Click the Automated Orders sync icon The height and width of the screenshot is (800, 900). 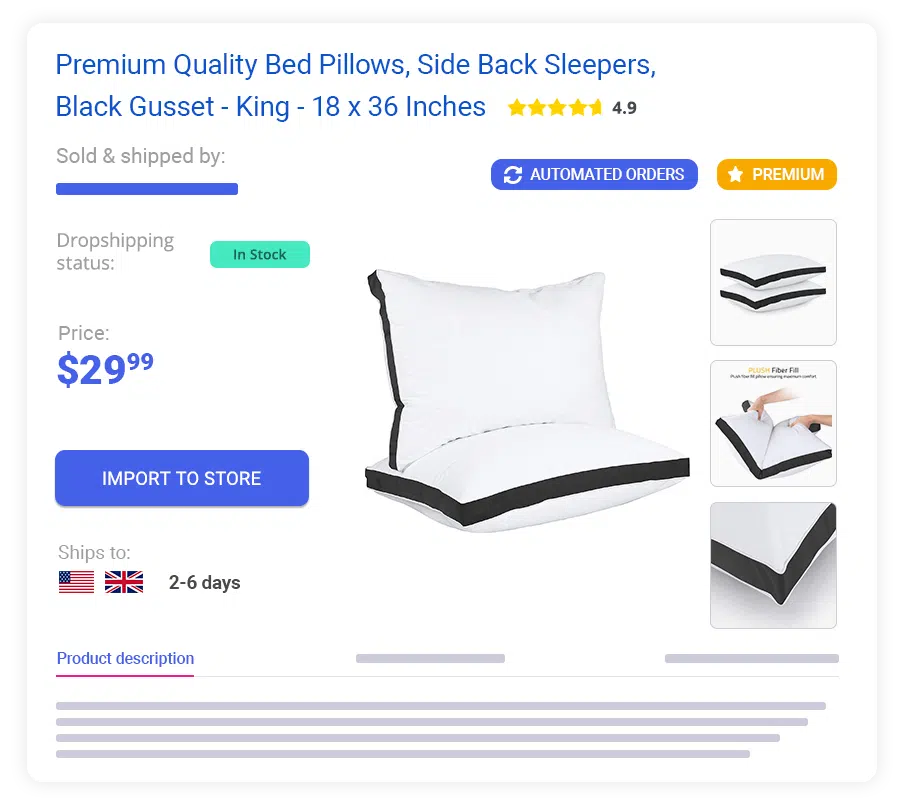pyautogui.click(x=513, y=174)
